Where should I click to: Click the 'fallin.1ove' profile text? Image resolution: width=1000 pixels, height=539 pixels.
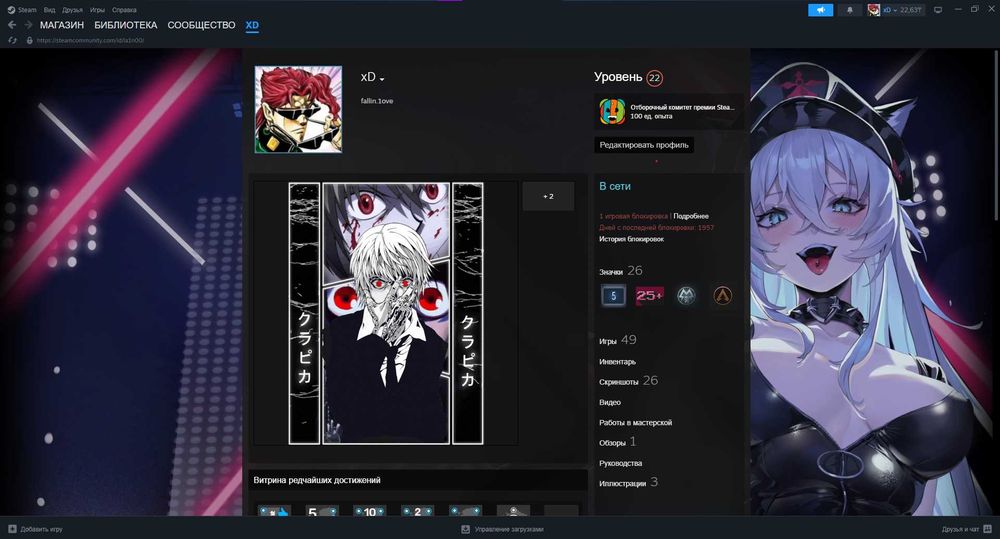point(377,101)
